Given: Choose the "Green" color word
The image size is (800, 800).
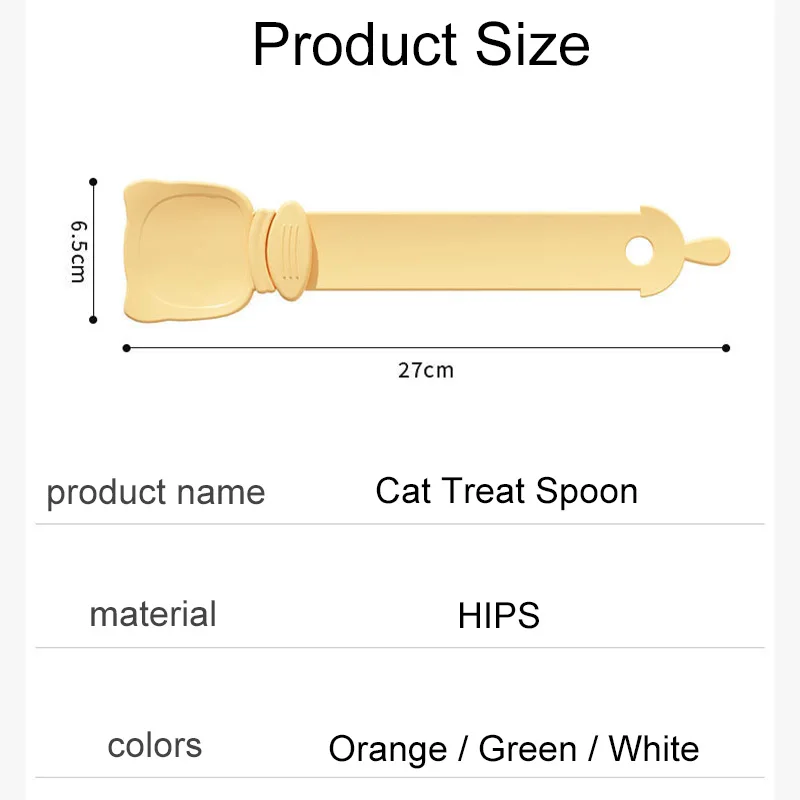Looking at the screenshot, I should pyautogui.click(x=527, y=749).
